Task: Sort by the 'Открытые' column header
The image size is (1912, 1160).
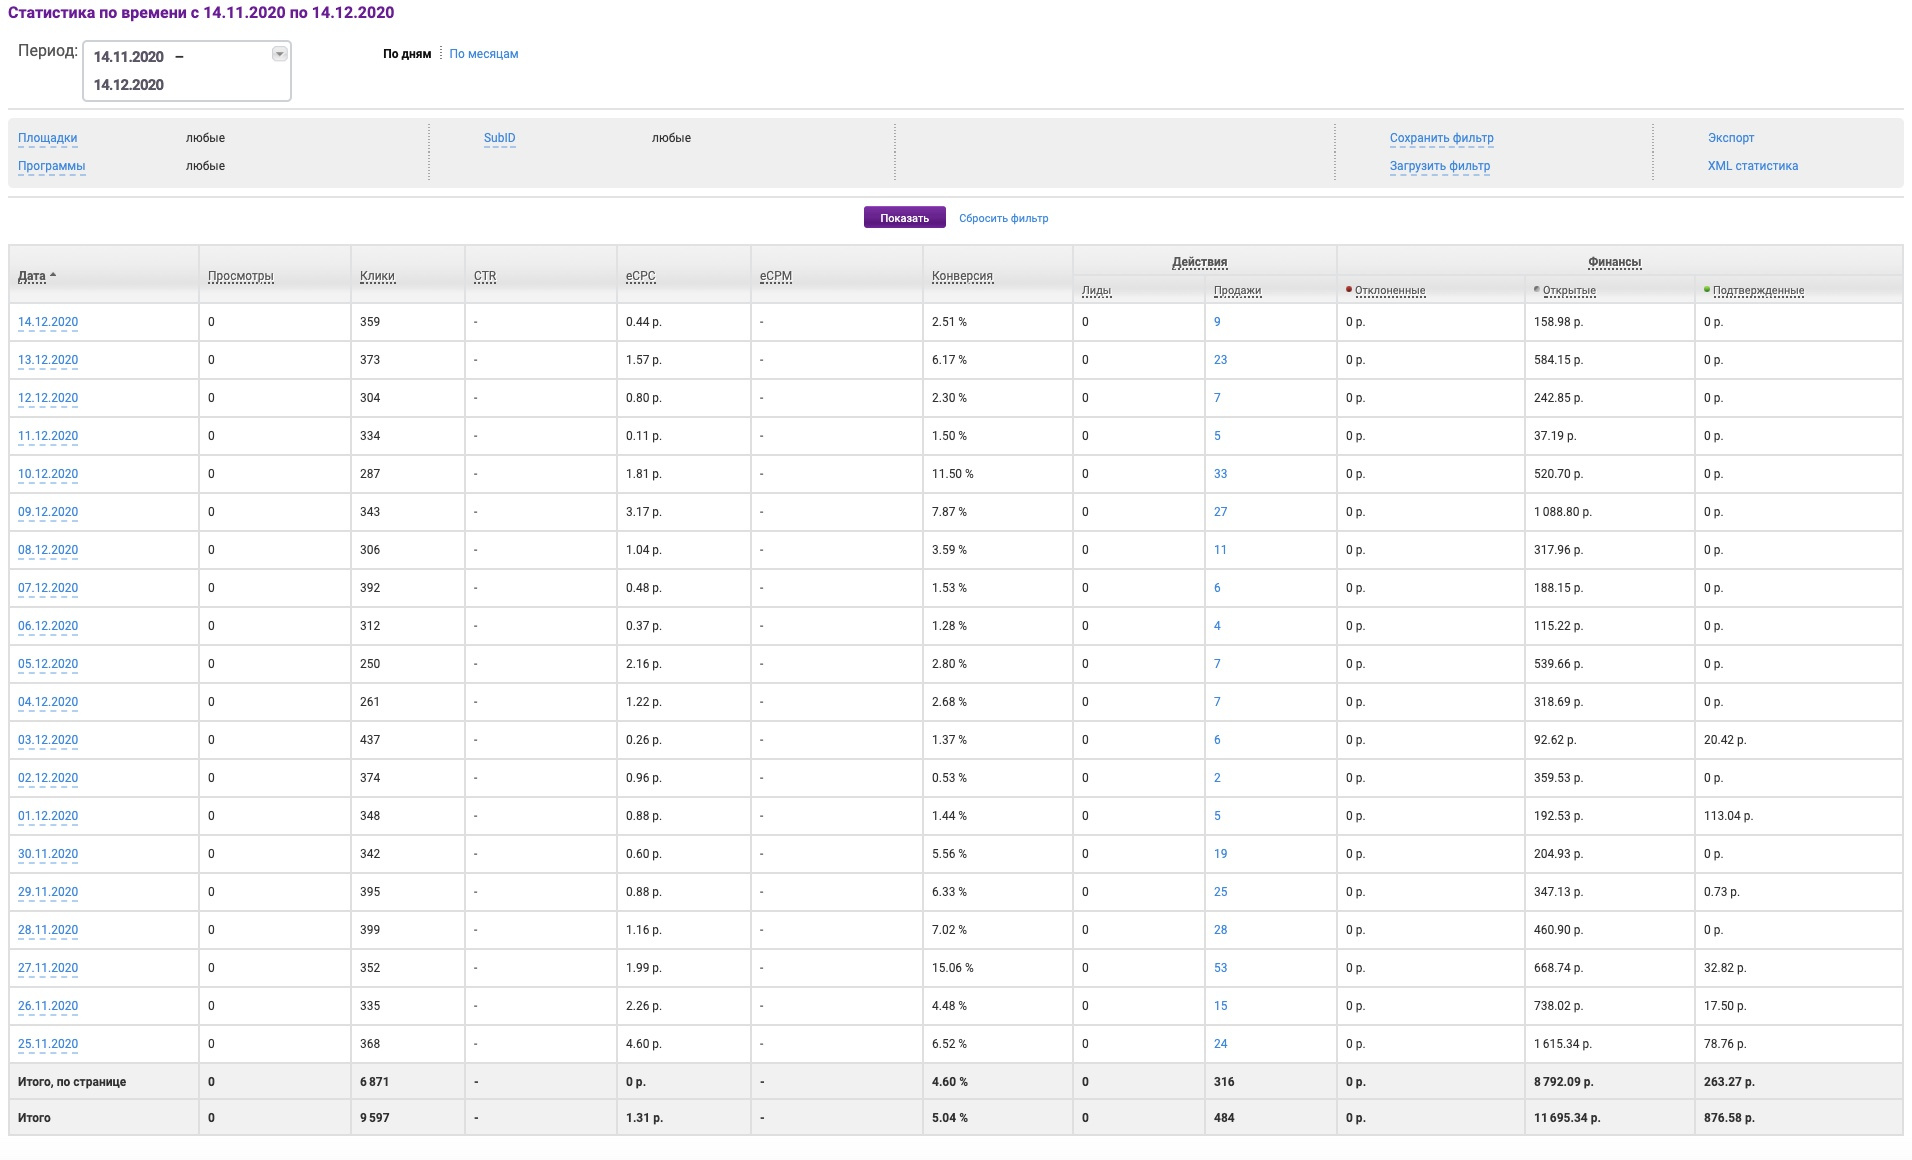Action: [1569, 291]
